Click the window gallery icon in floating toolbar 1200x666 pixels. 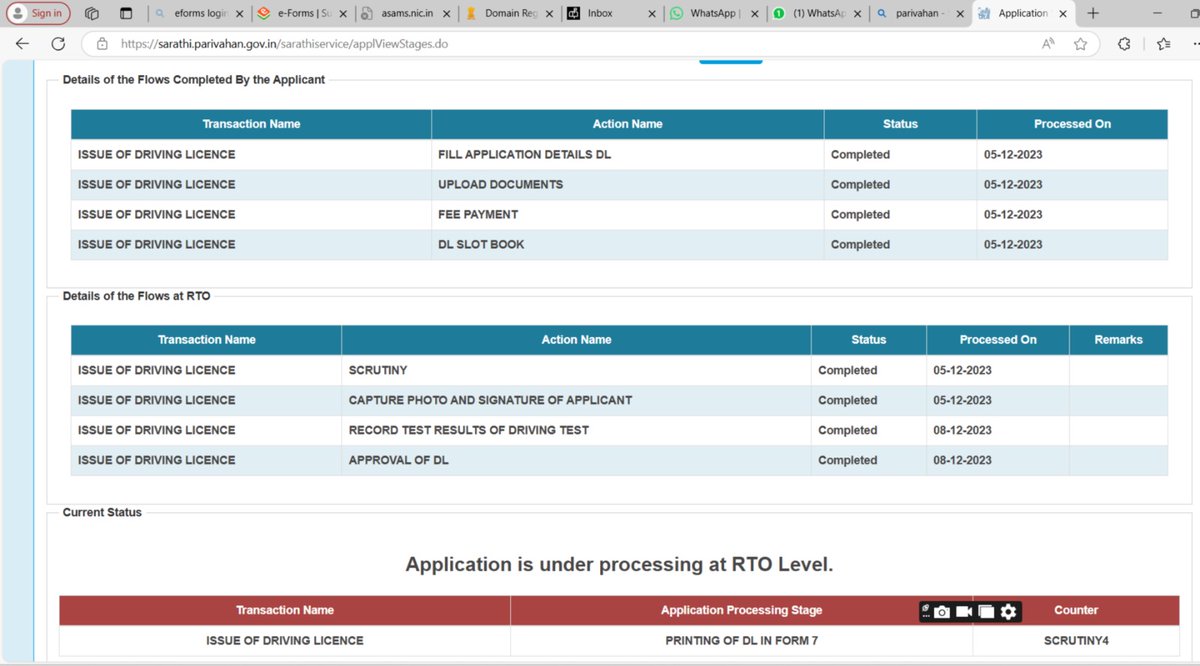[x=986, y=611]
